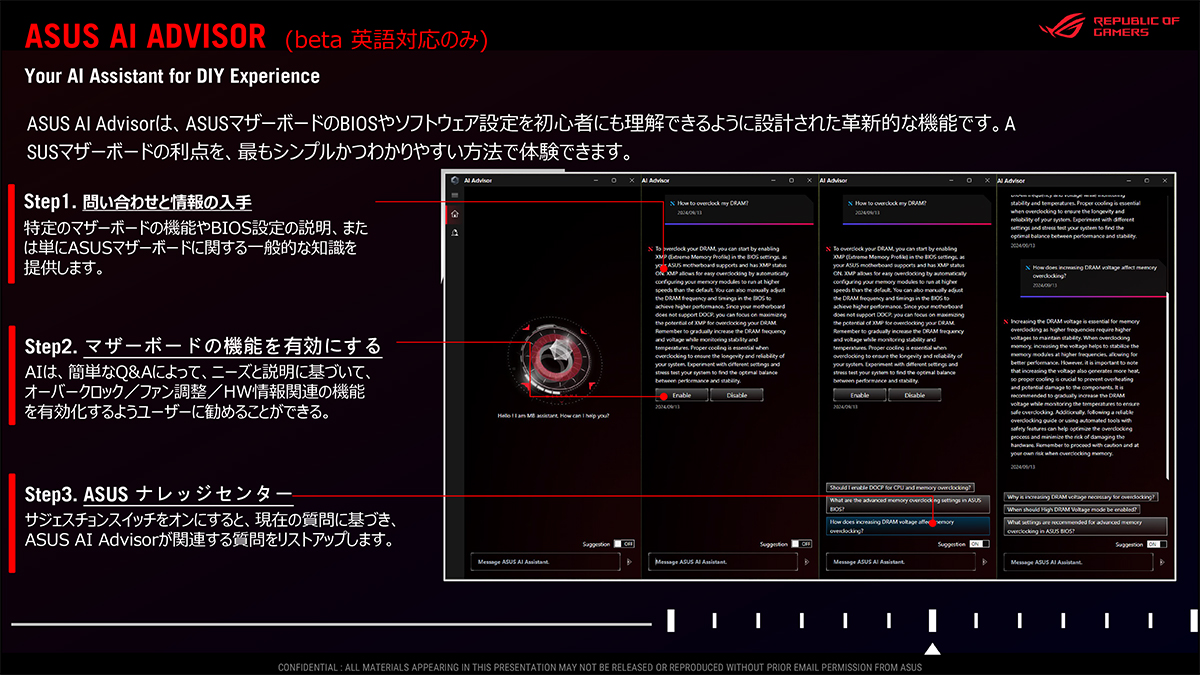Choose highlighted suggestion 'How does increasing DRAM voltage affect memory overclocking?'
Screen dimensions: 1200x675
(x=908, y=525)
